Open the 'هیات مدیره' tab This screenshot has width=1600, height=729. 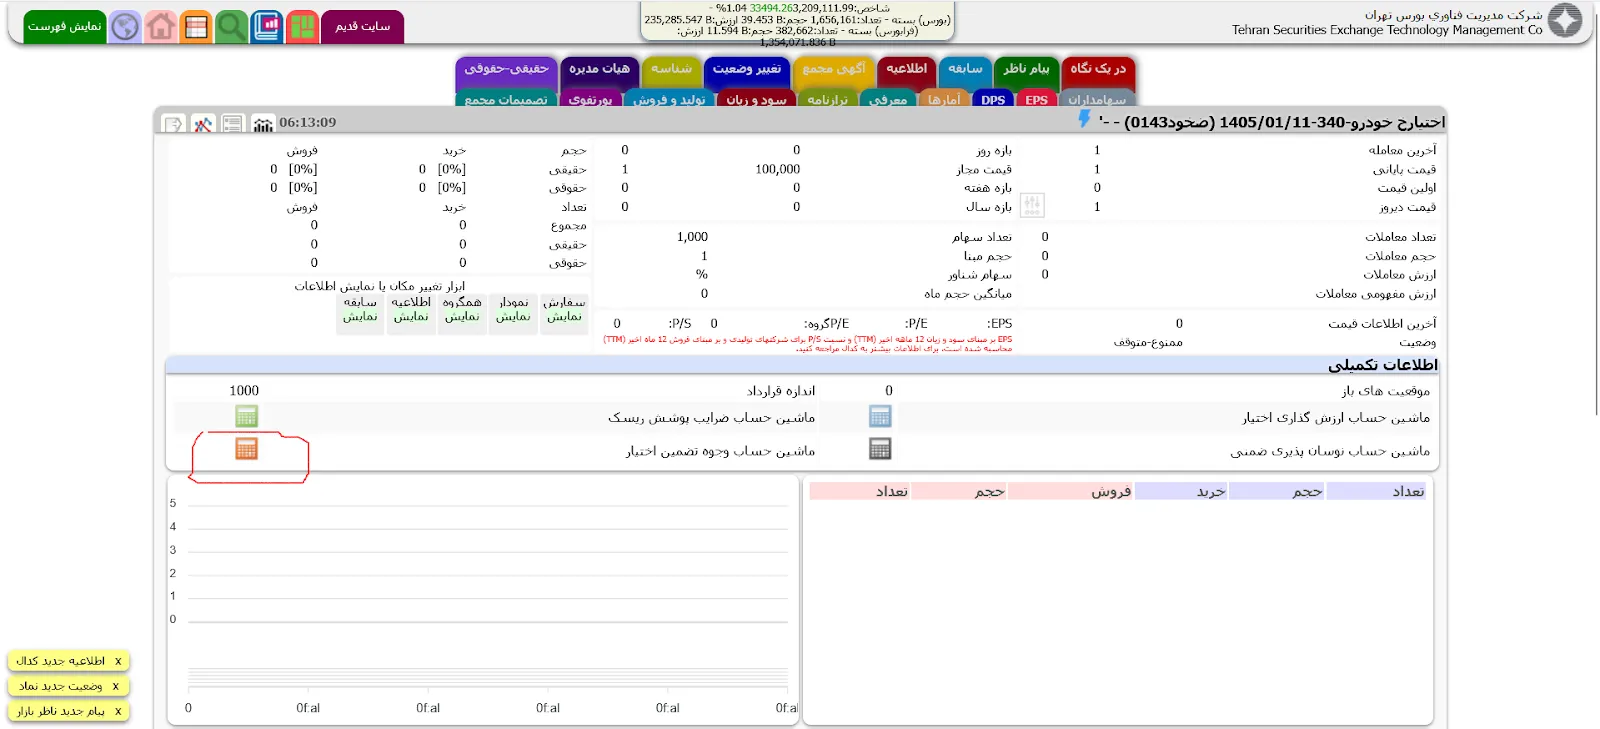[x=599, y=70]
